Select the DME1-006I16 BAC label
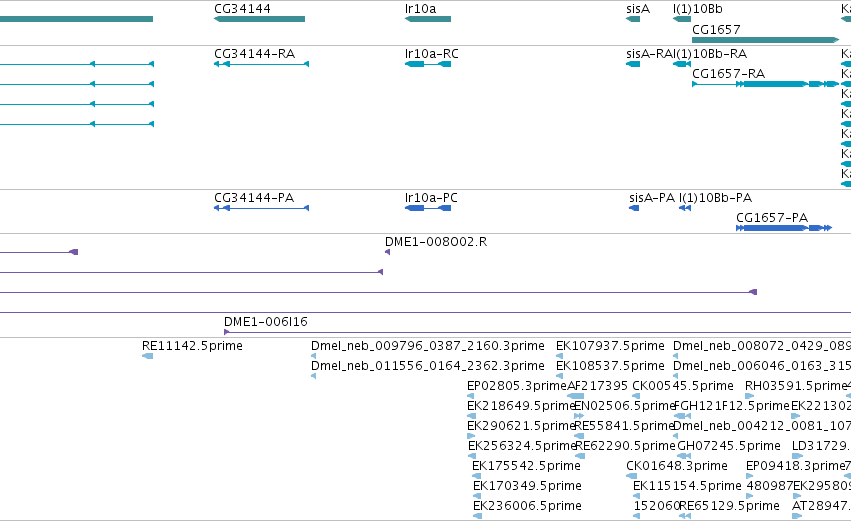The width and height of the screenshot is (851, 521). coord(265,322)
